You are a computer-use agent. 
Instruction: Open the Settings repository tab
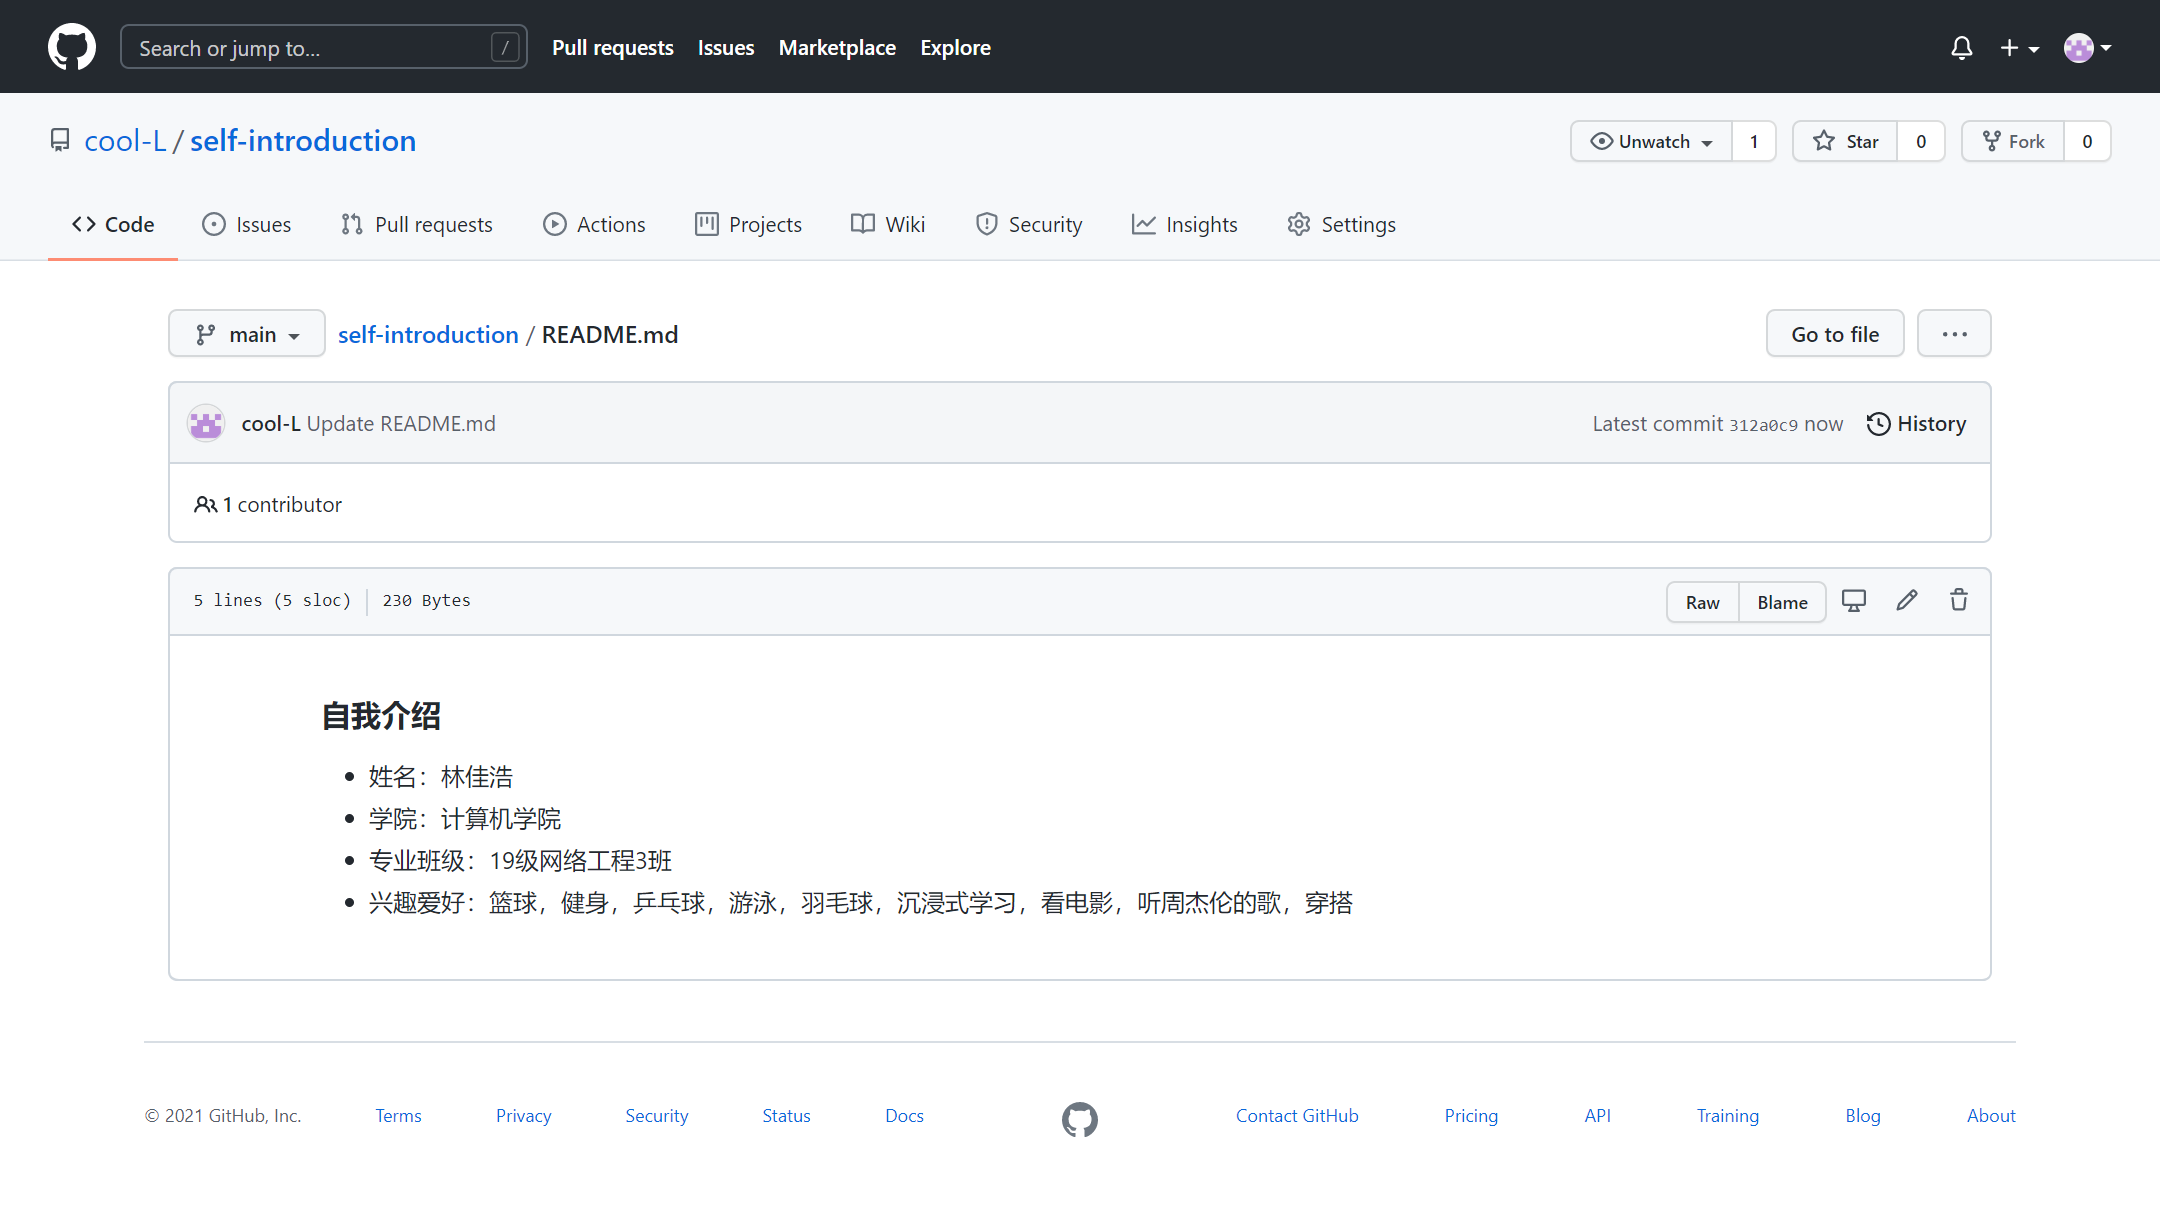point(1342,225)
